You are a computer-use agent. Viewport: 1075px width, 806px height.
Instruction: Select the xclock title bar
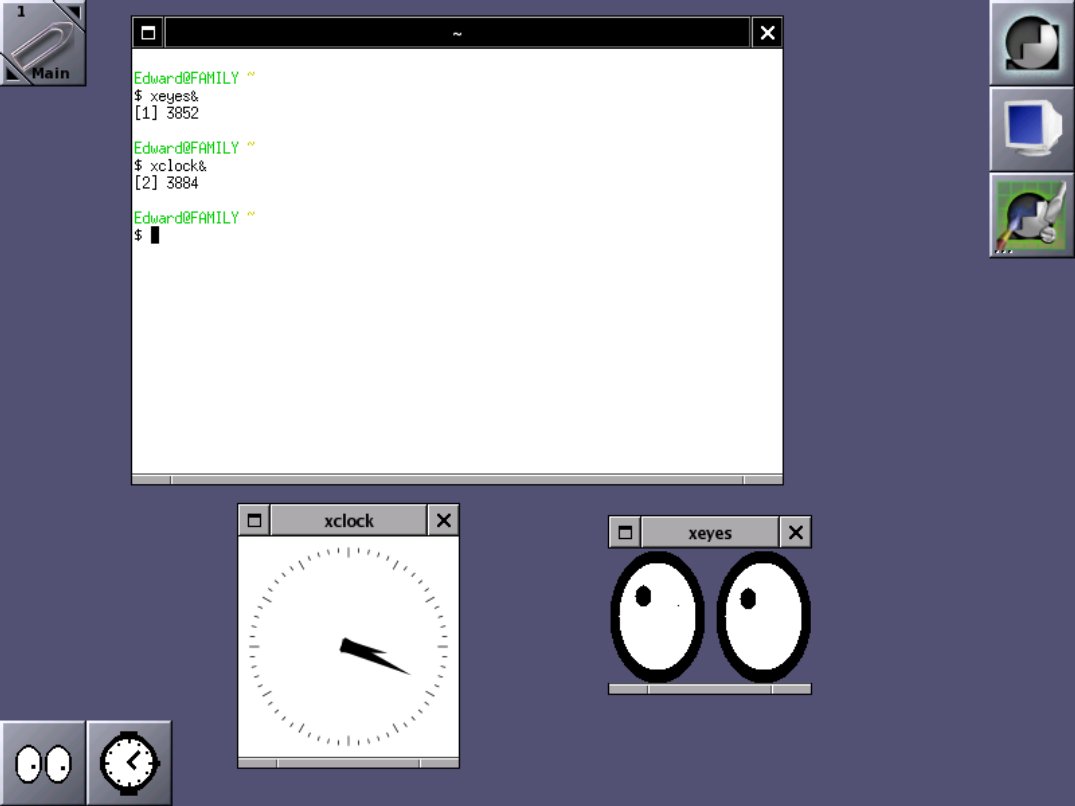tap(349, 519)
